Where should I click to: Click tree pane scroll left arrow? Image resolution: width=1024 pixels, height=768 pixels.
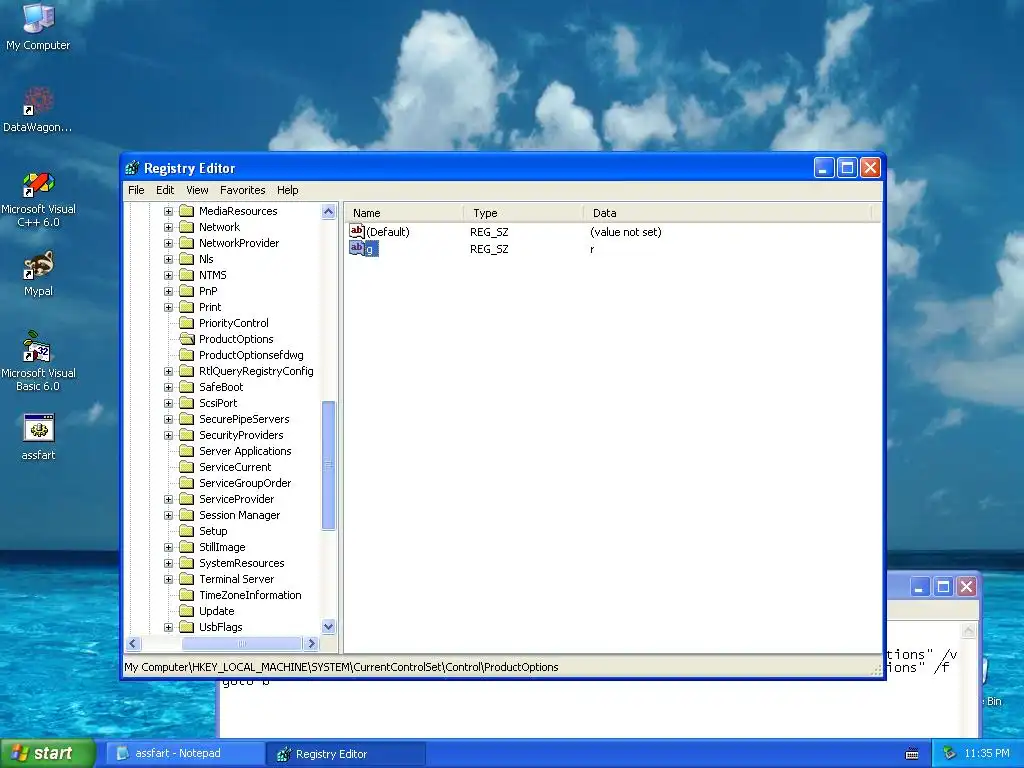click(x=133, y=643)
